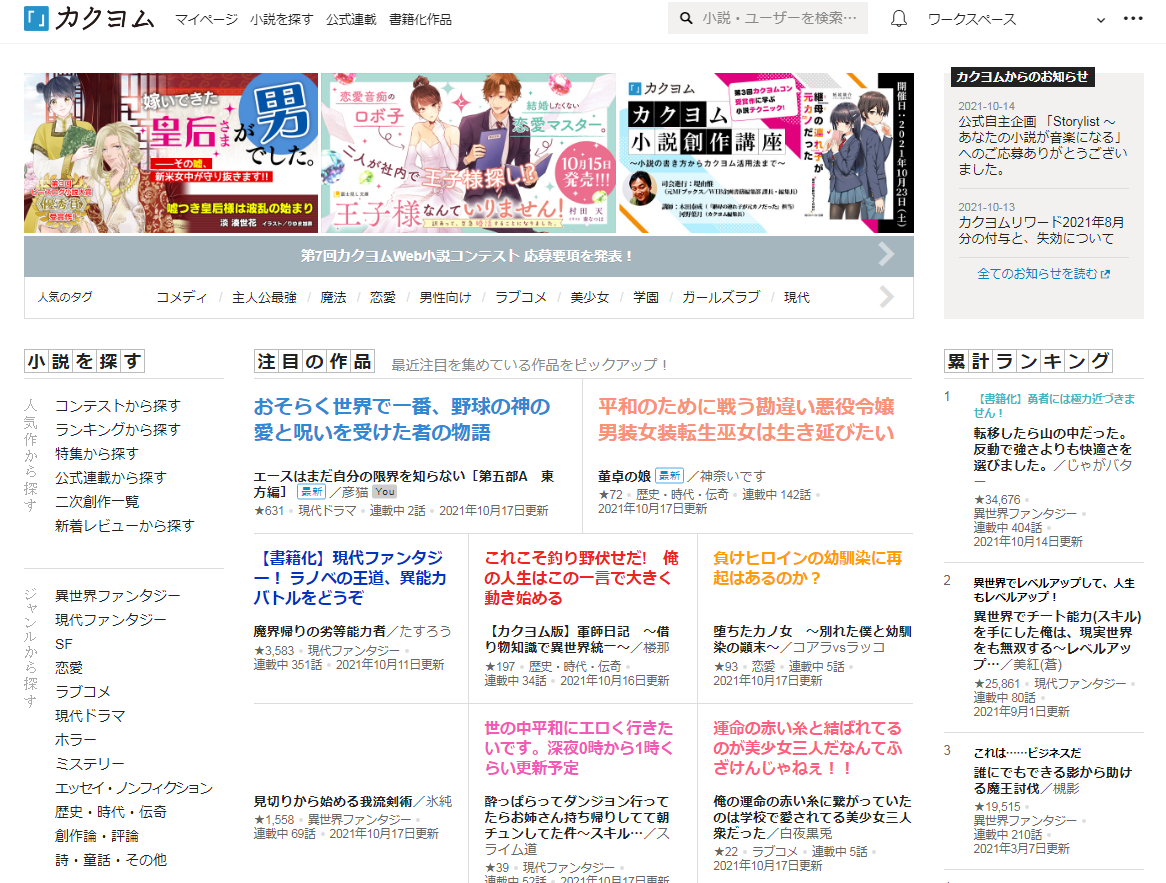Open the notifications bell

click(x=899, y=19)
